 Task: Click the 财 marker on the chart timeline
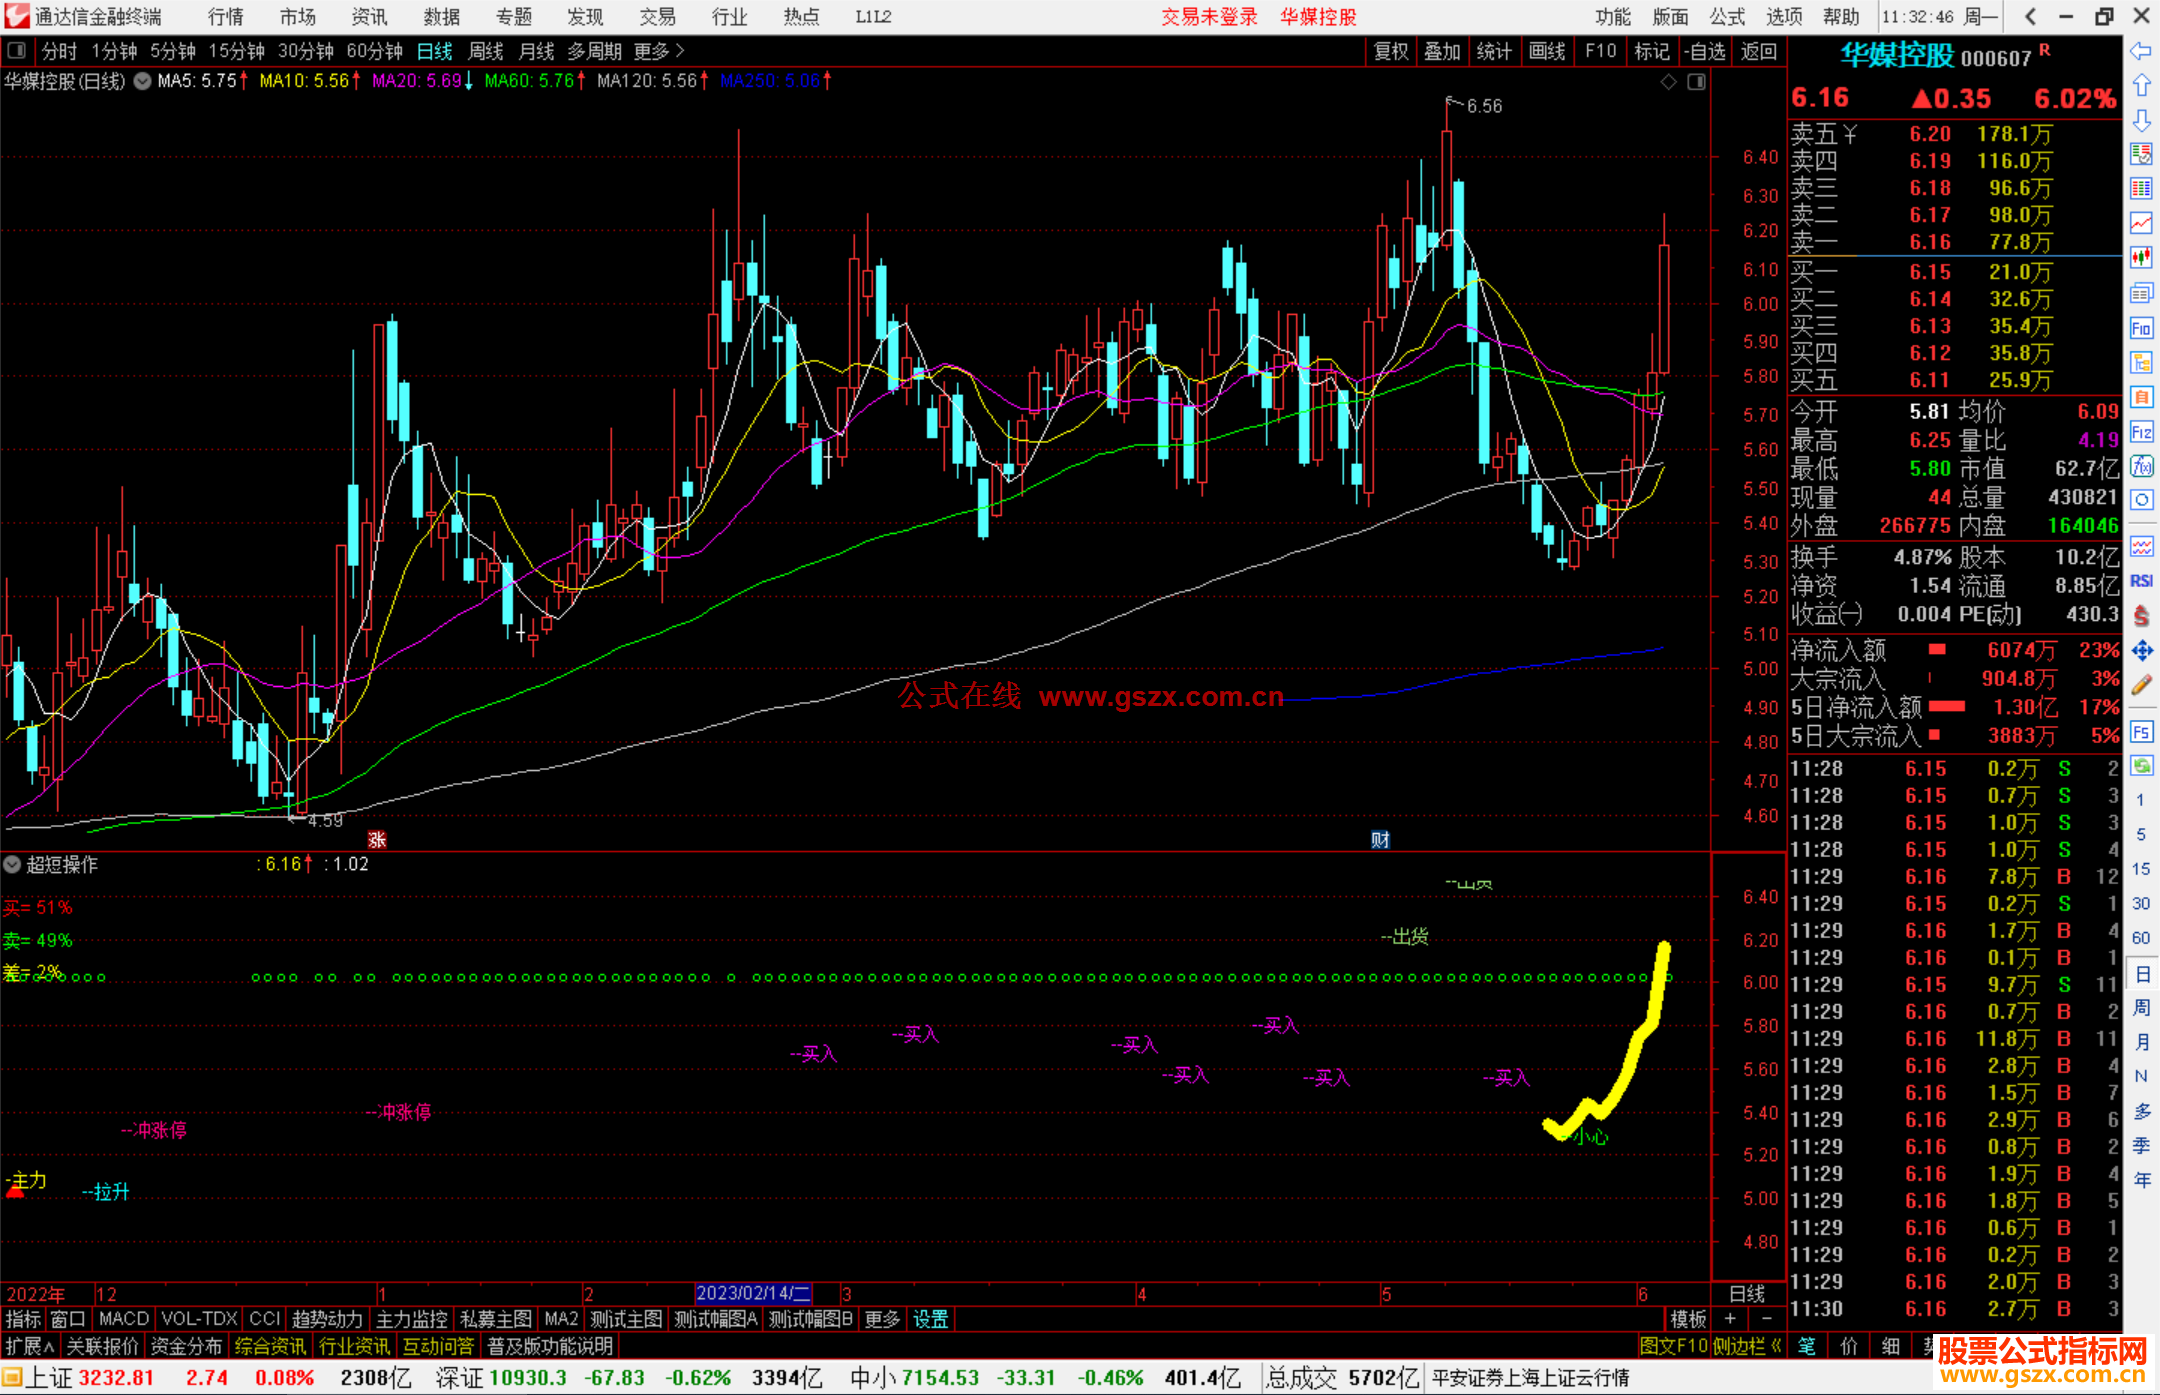click(x=1380, y=839)
